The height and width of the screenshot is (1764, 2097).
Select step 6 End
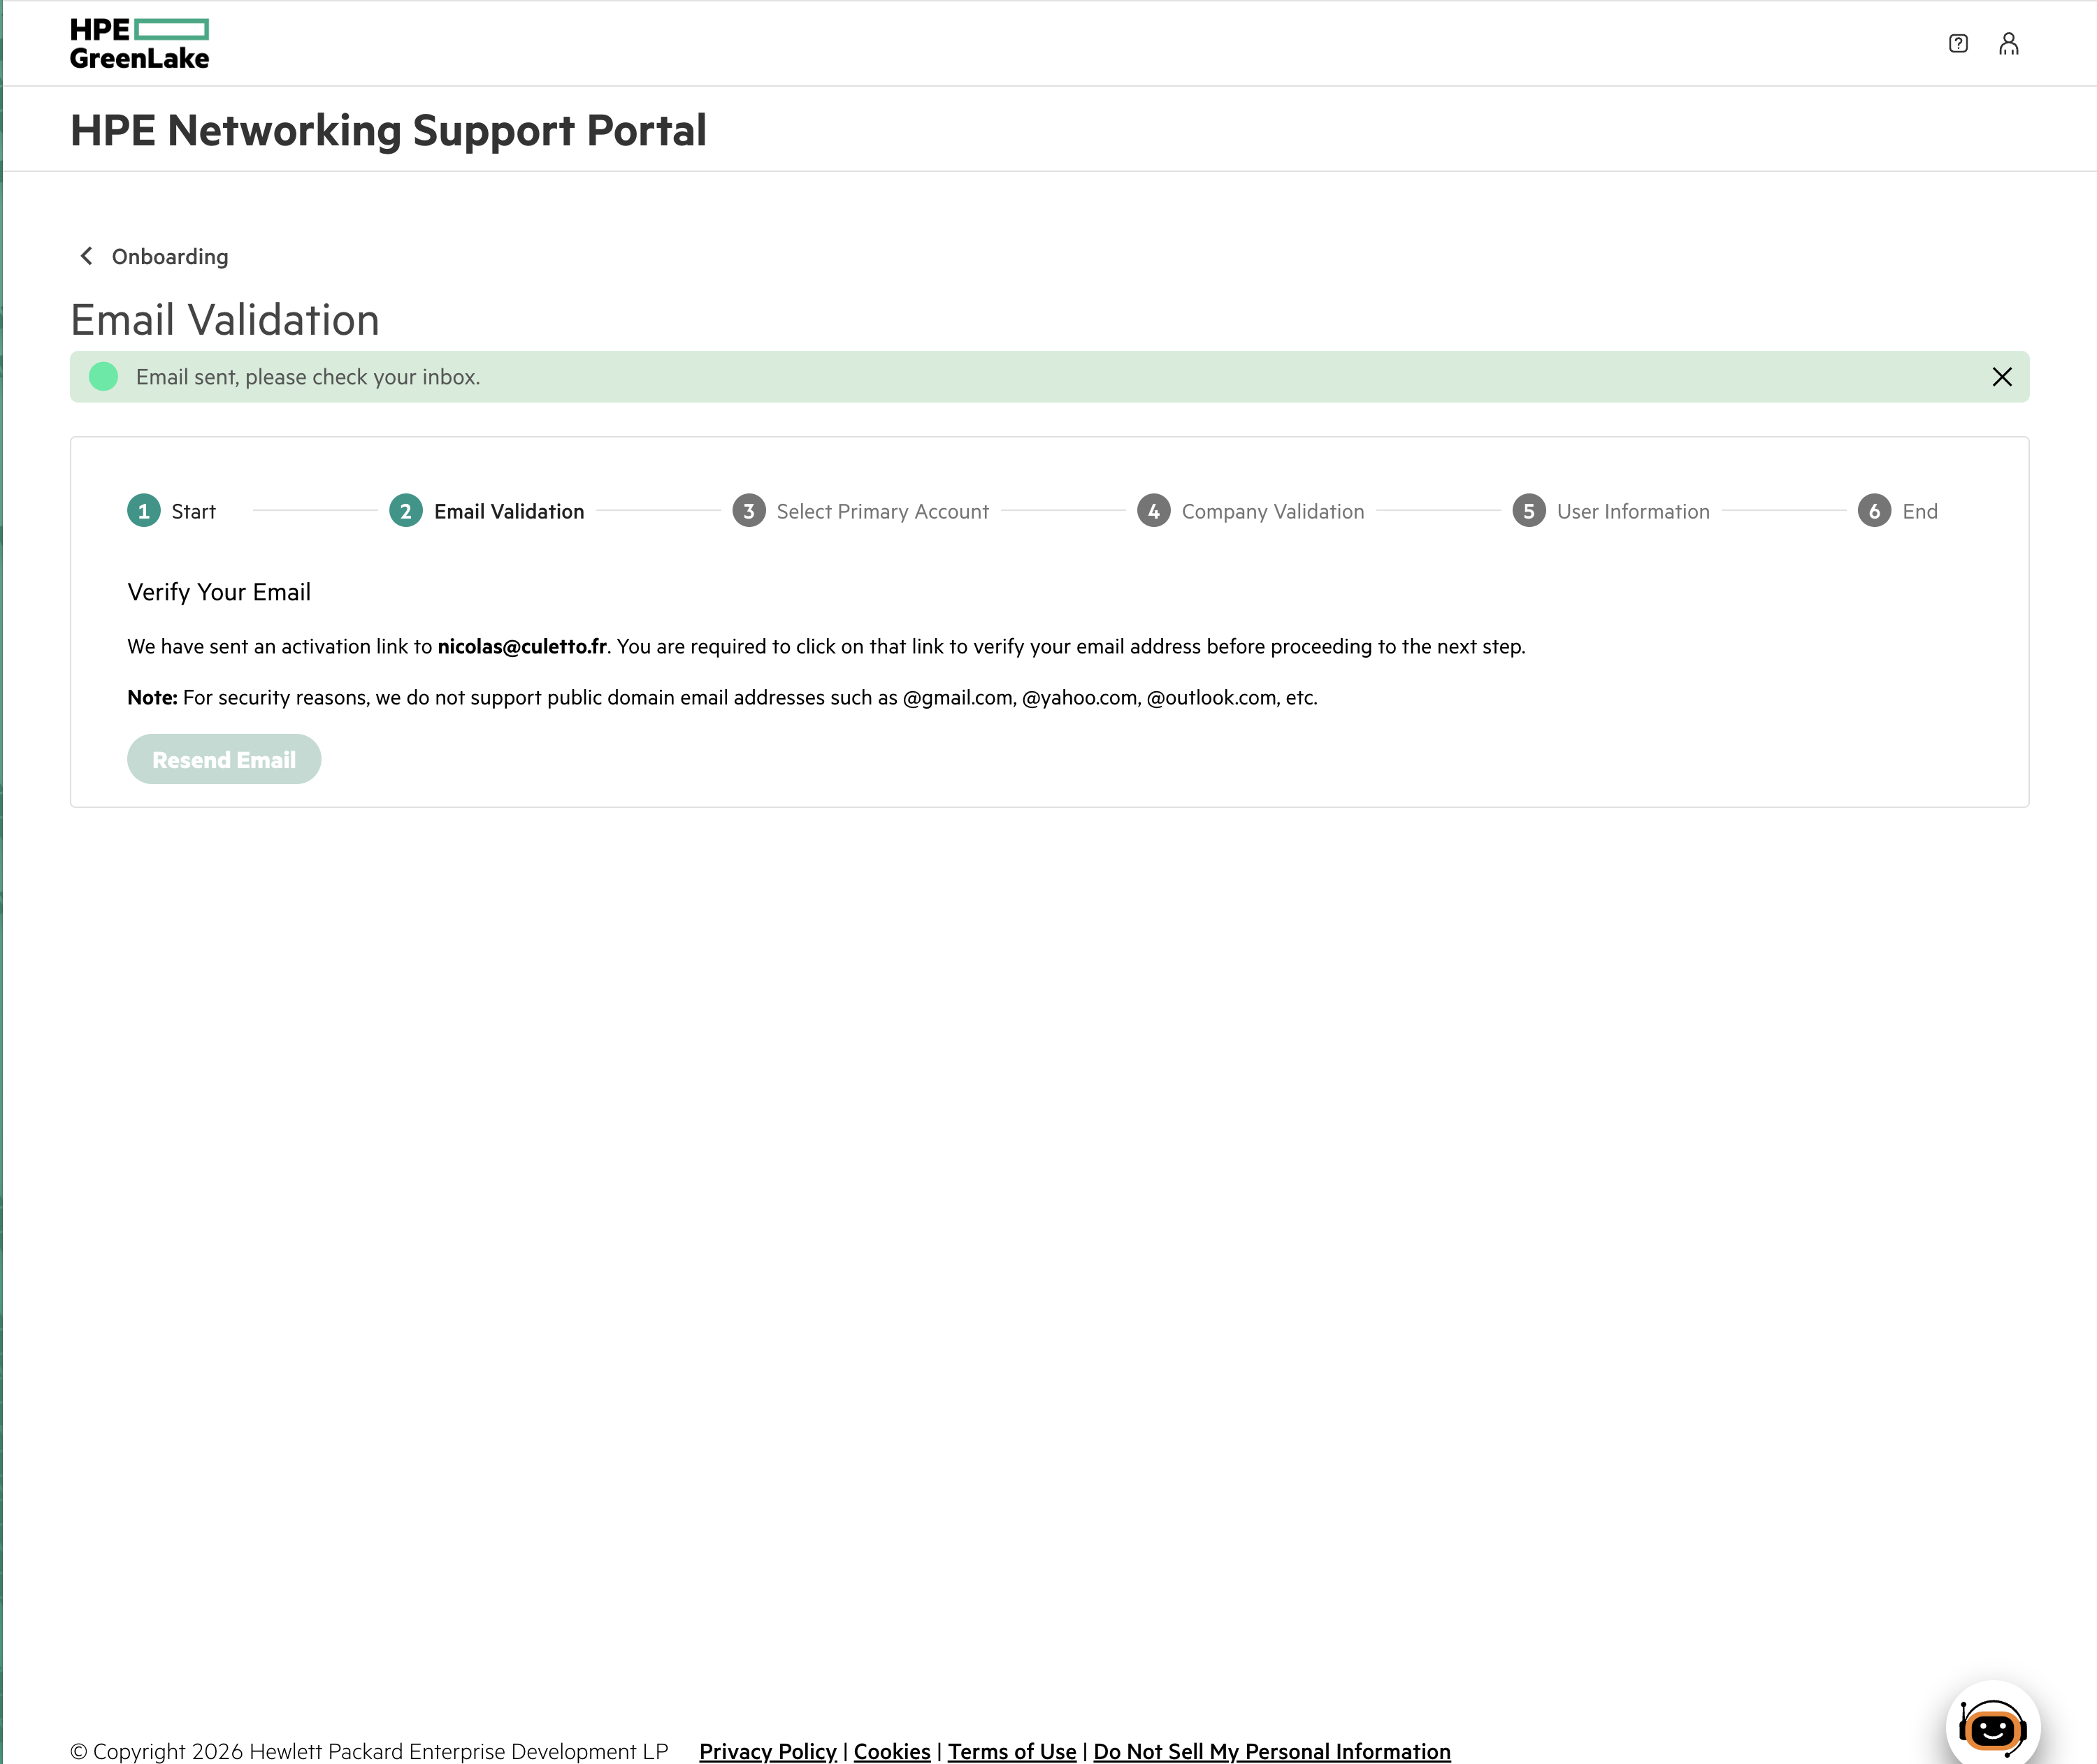1898,511
